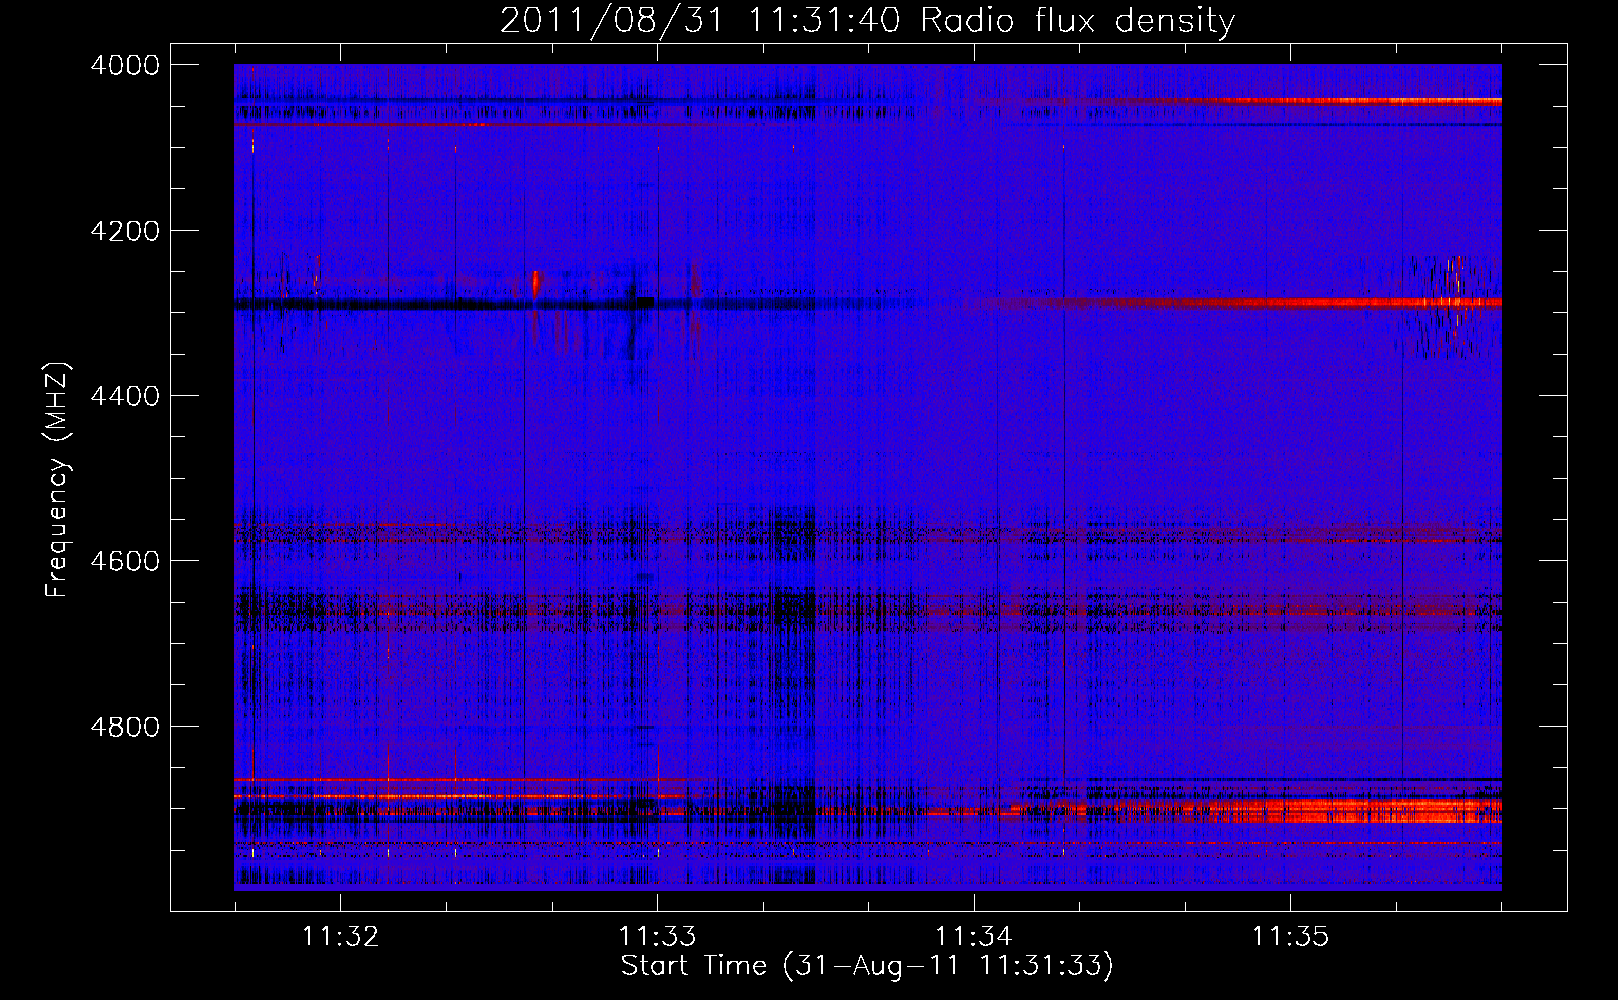The width and height of the screenshot is (1618, 1000).
Task: Click the 11:32 time axis label
Action: 341,936
